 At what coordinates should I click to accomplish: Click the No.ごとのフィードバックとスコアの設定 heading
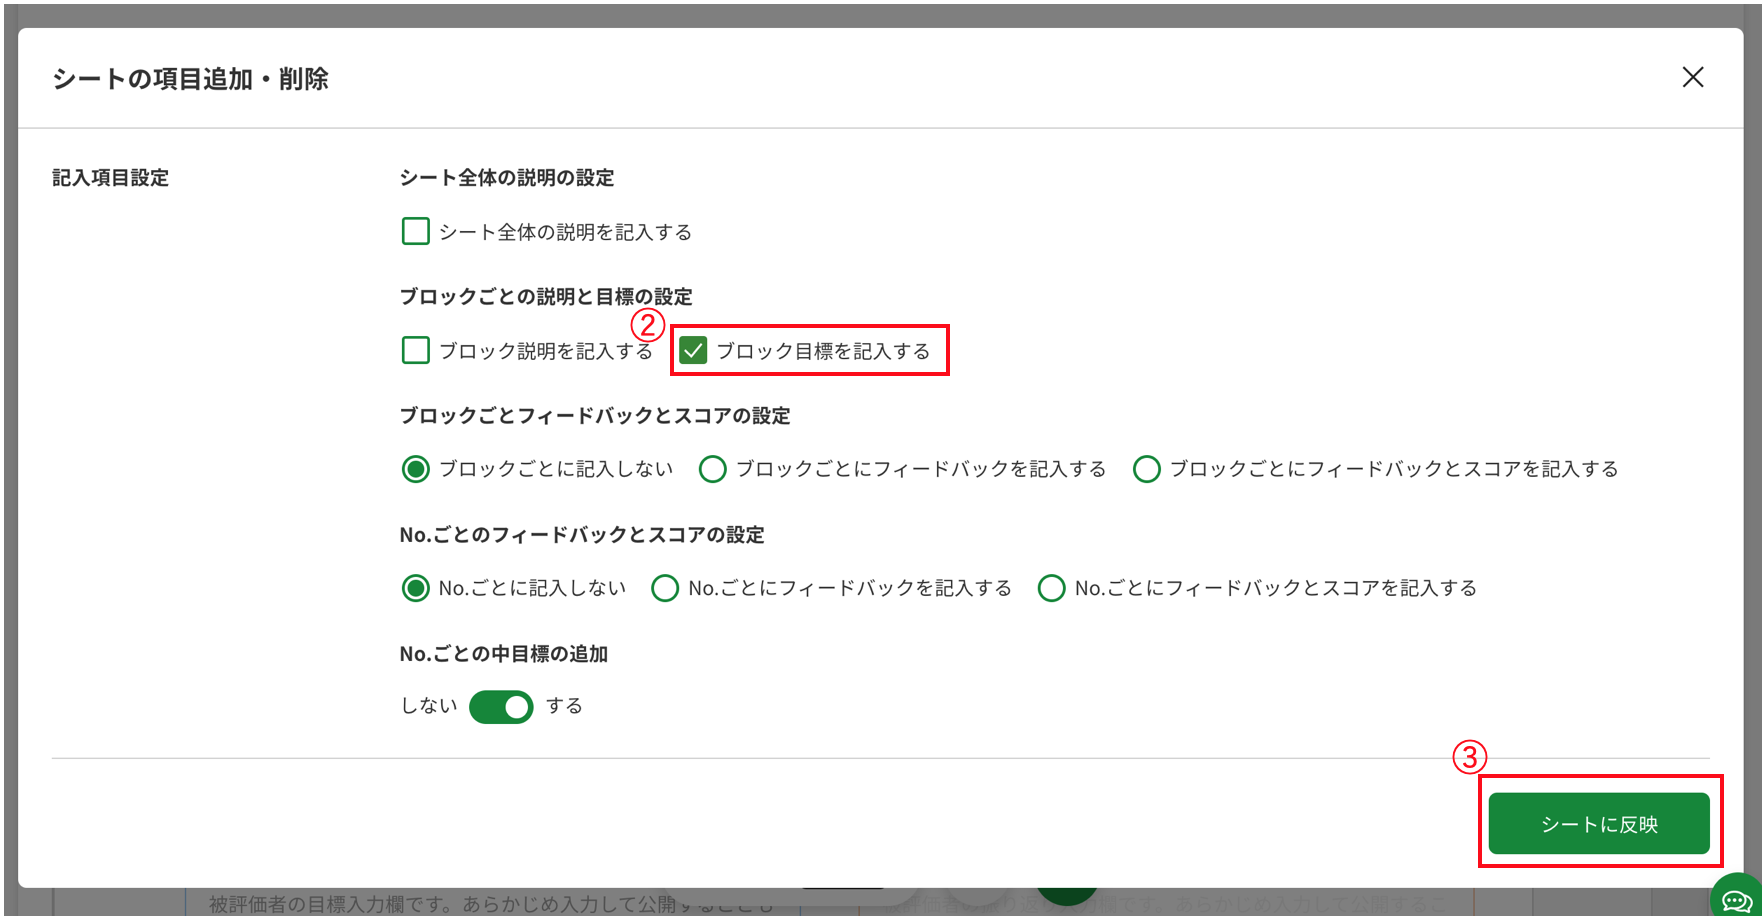tap(582, 535)
